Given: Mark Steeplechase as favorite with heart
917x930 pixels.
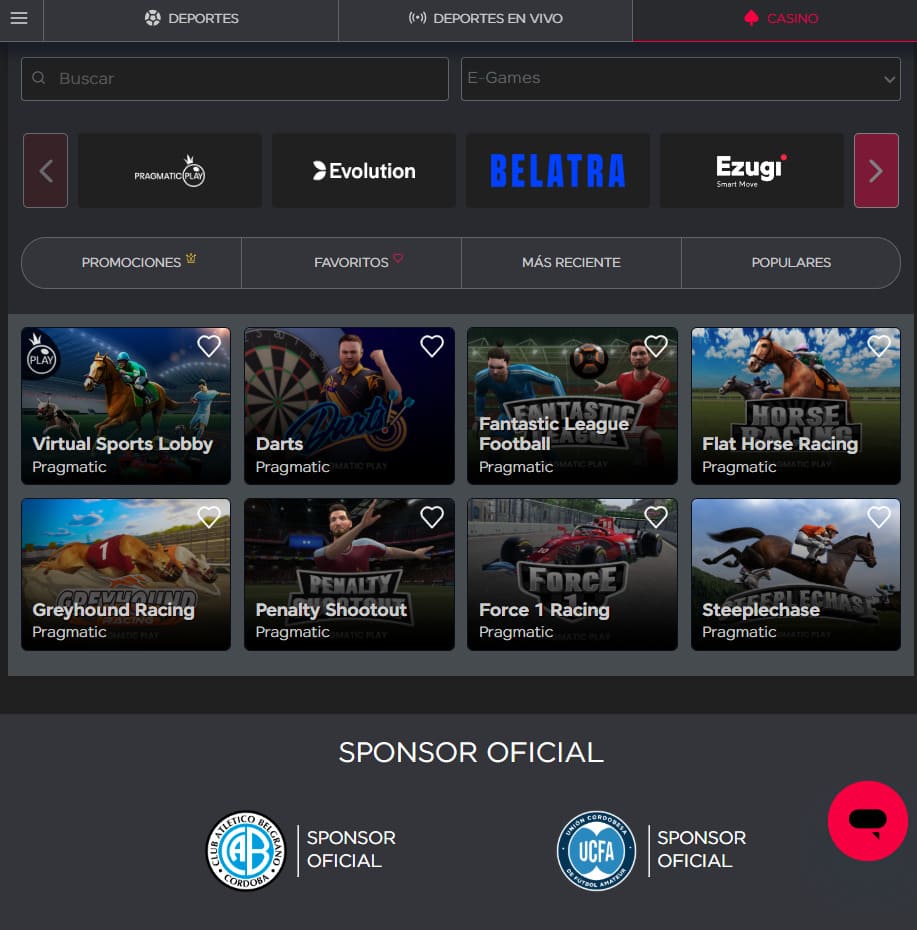Looking at the screenshot, I should coord(879,517).
